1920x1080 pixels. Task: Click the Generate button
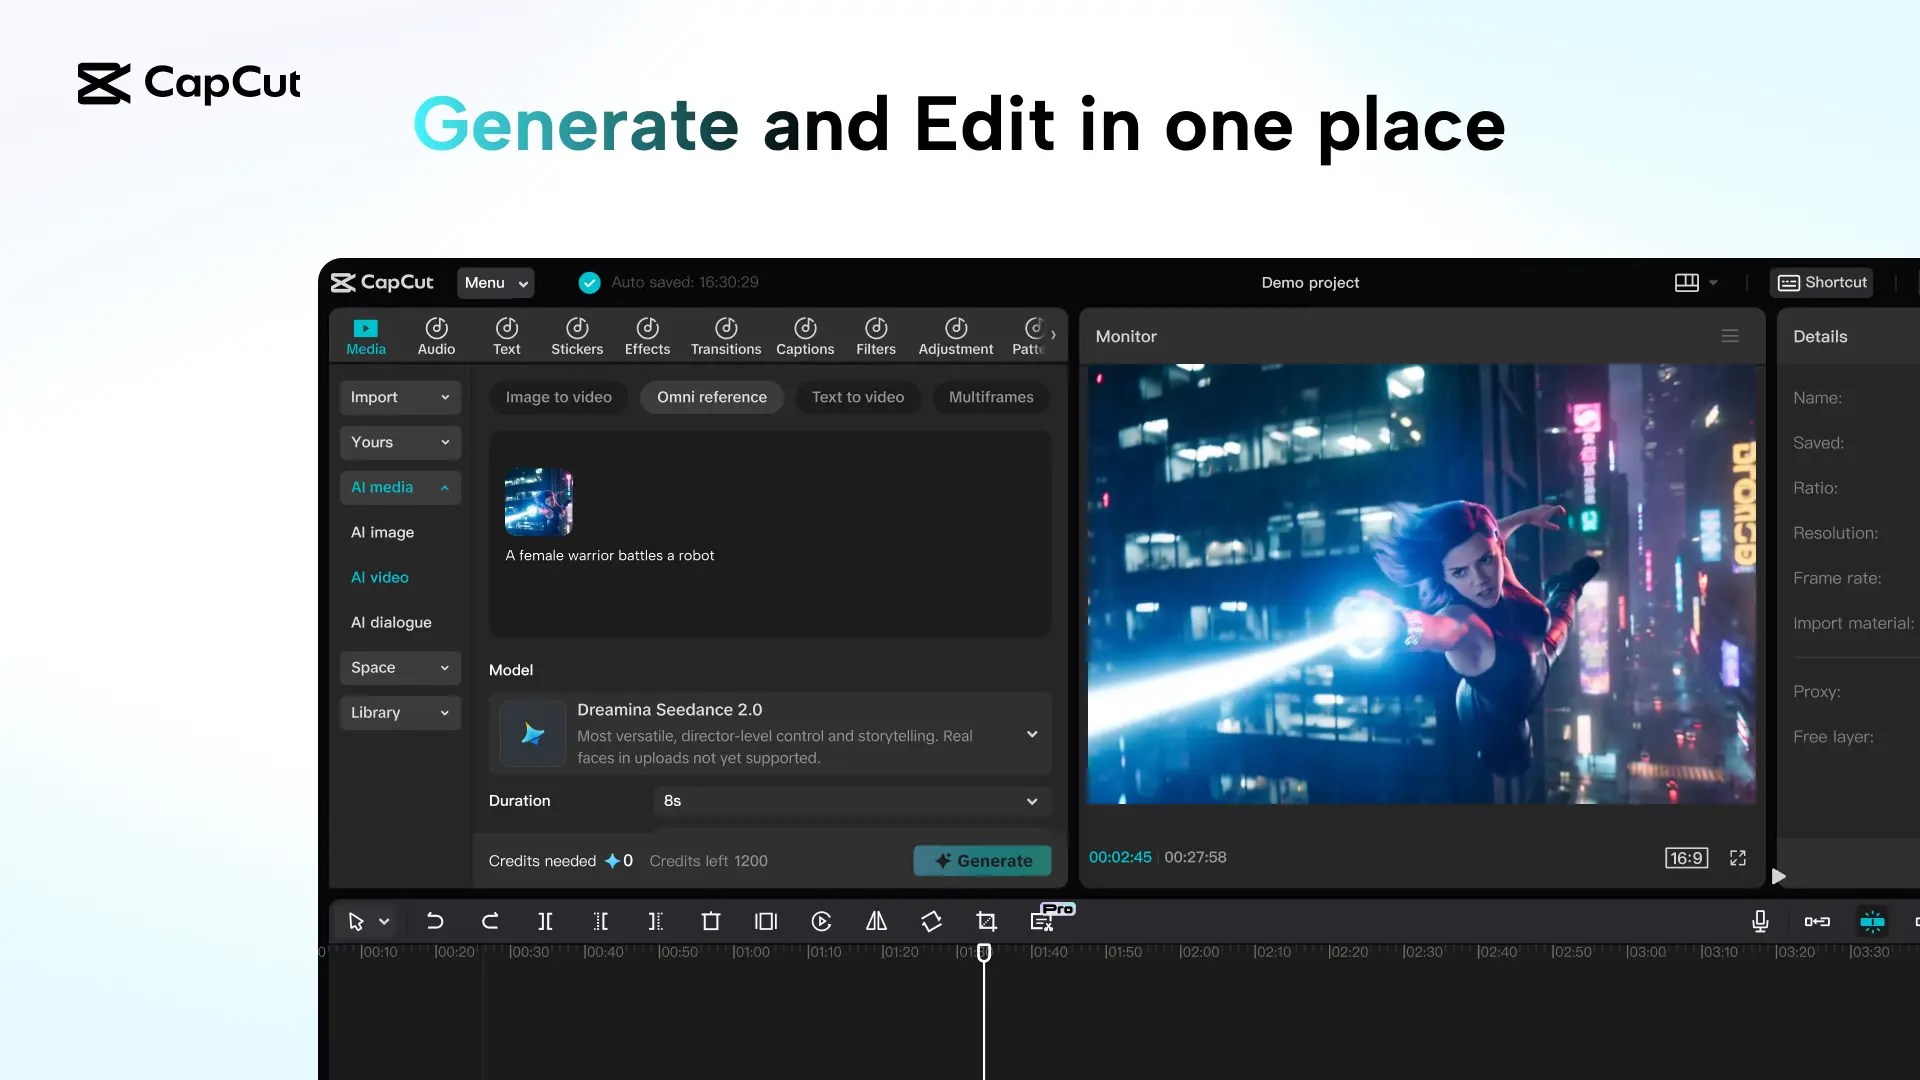[x=982, y=860]
